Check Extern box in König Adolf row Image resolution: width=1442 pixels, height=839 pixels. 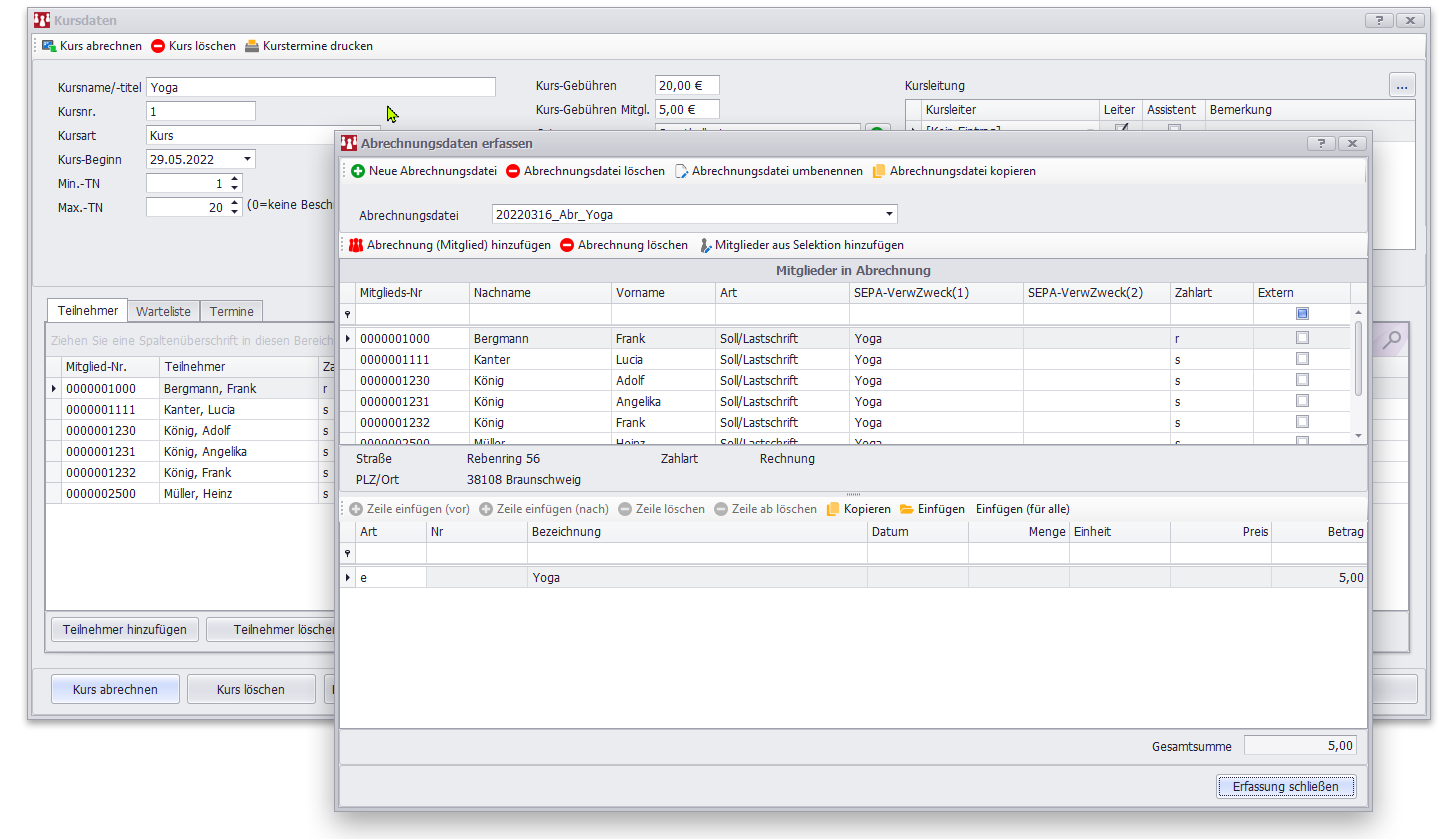1302,380
